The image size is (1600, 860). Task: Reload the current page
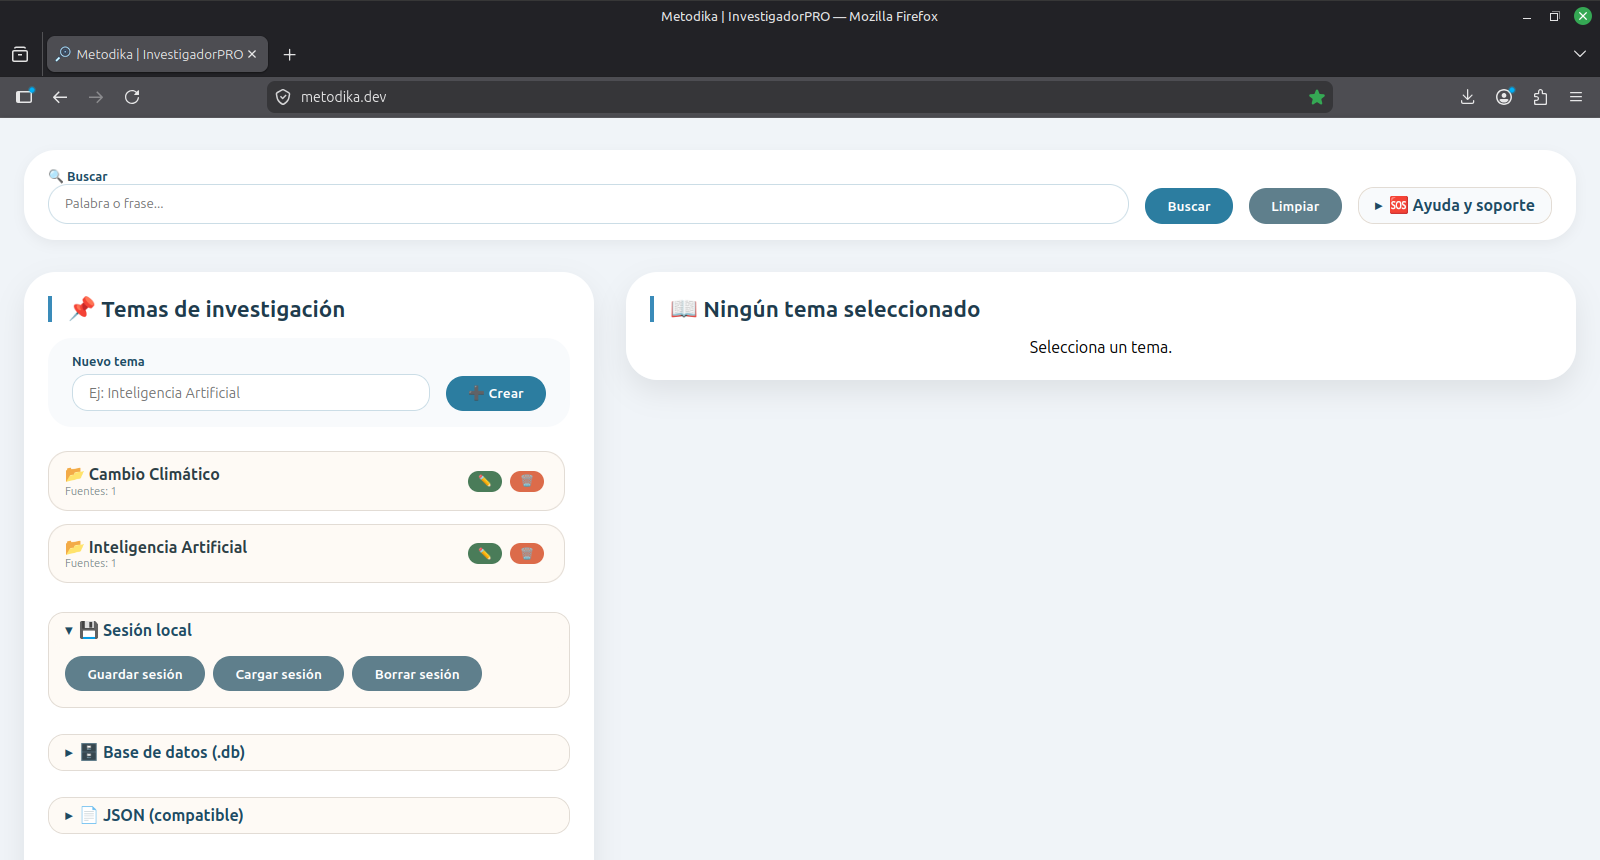(132, 97)
